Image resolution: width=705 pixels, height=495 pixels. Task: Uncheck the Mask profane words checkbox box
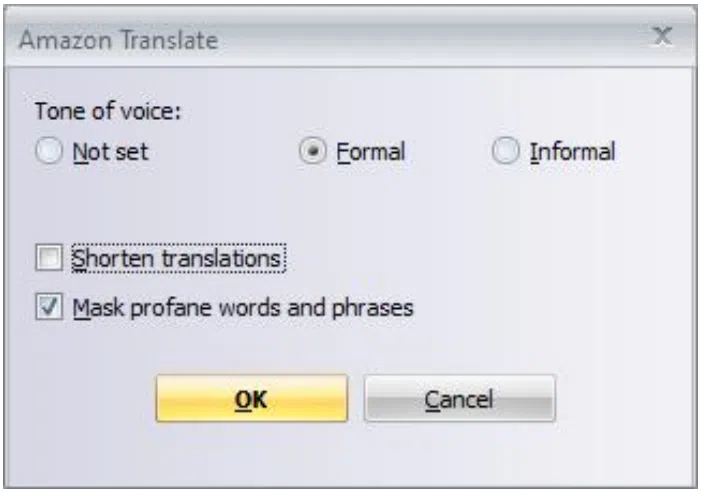[x=49, y=307]
